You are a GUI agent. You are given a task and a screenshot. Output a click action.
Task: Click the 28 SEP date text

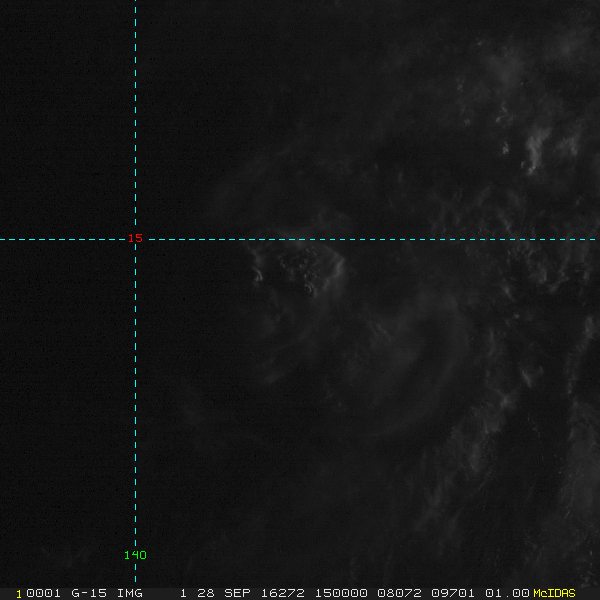222,593
